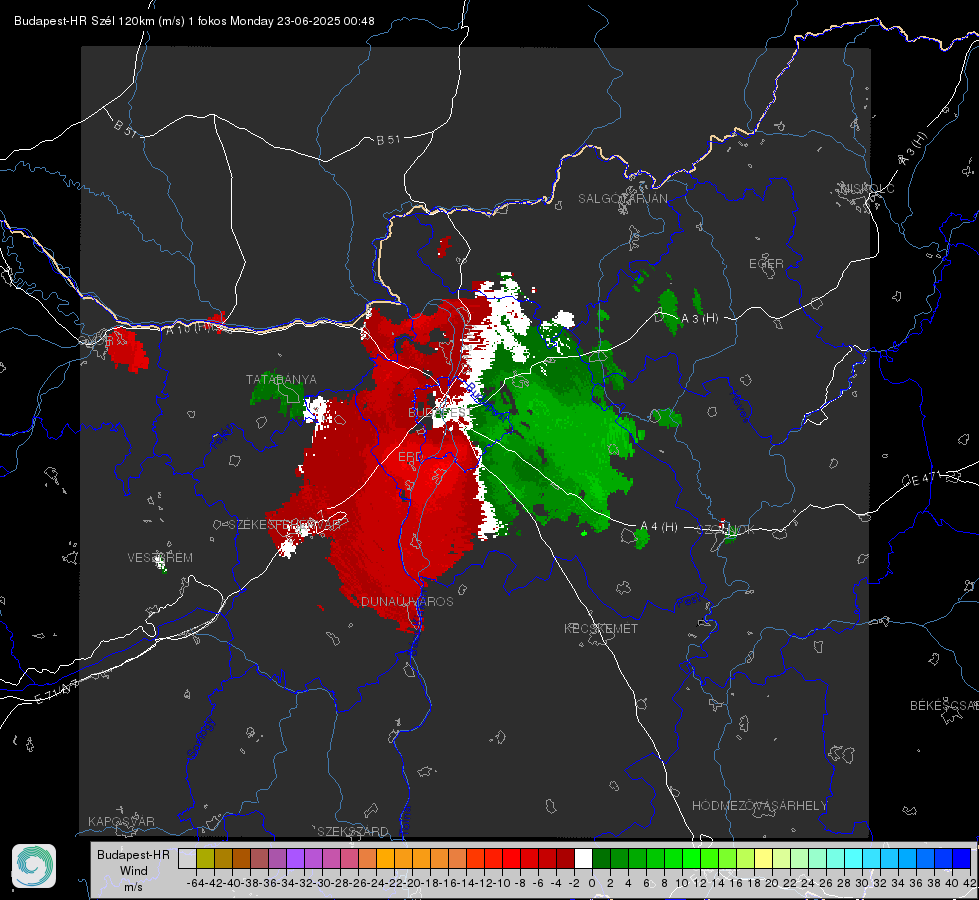The image size is (979, 900).
Task: Click the KECSKEMÉT city label
Action: [601, 628]
